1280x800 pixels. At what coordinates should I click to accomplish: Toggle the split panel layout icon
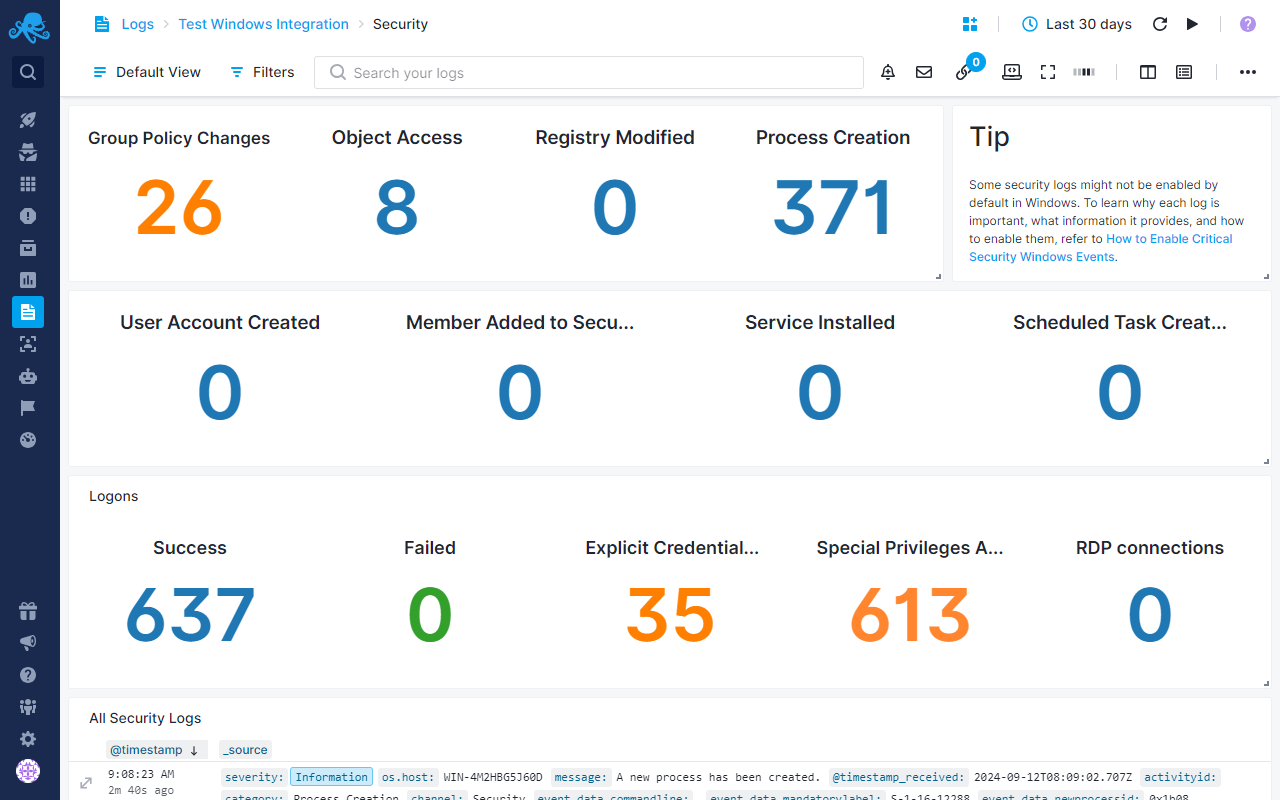pyautogui.click(x=1148, y=72)
